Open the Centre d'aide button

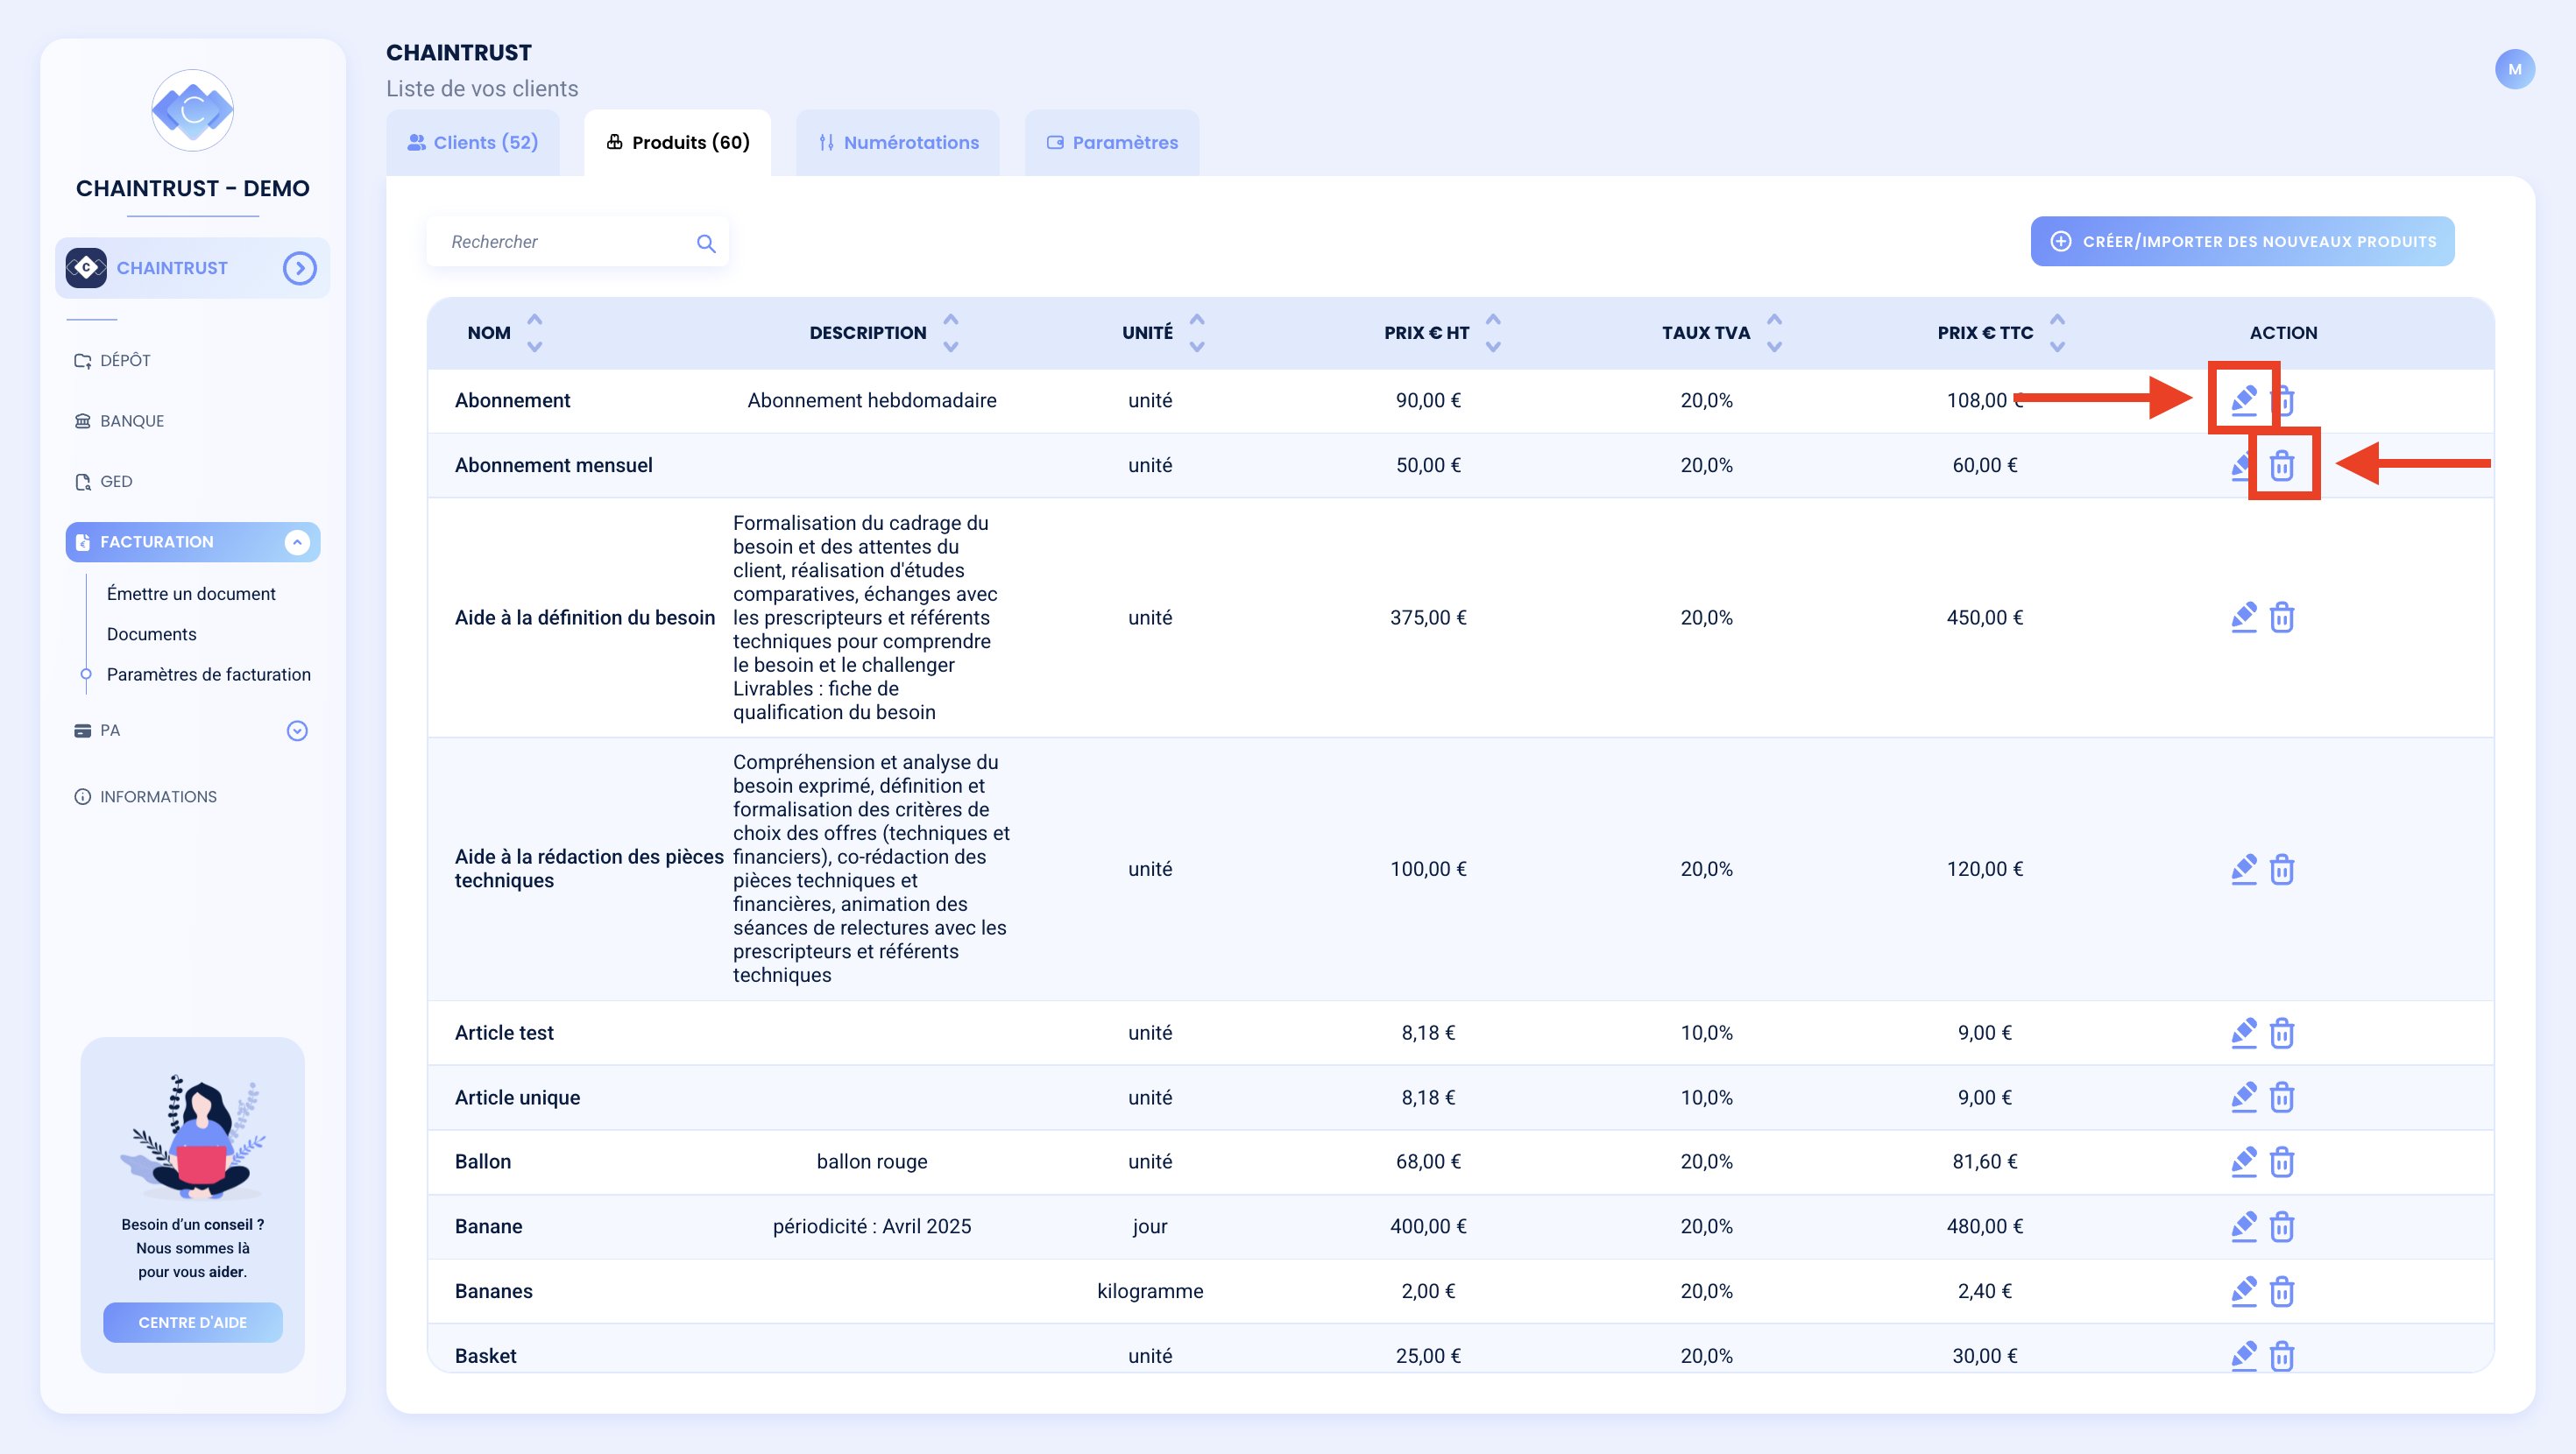click(192, 1322)
